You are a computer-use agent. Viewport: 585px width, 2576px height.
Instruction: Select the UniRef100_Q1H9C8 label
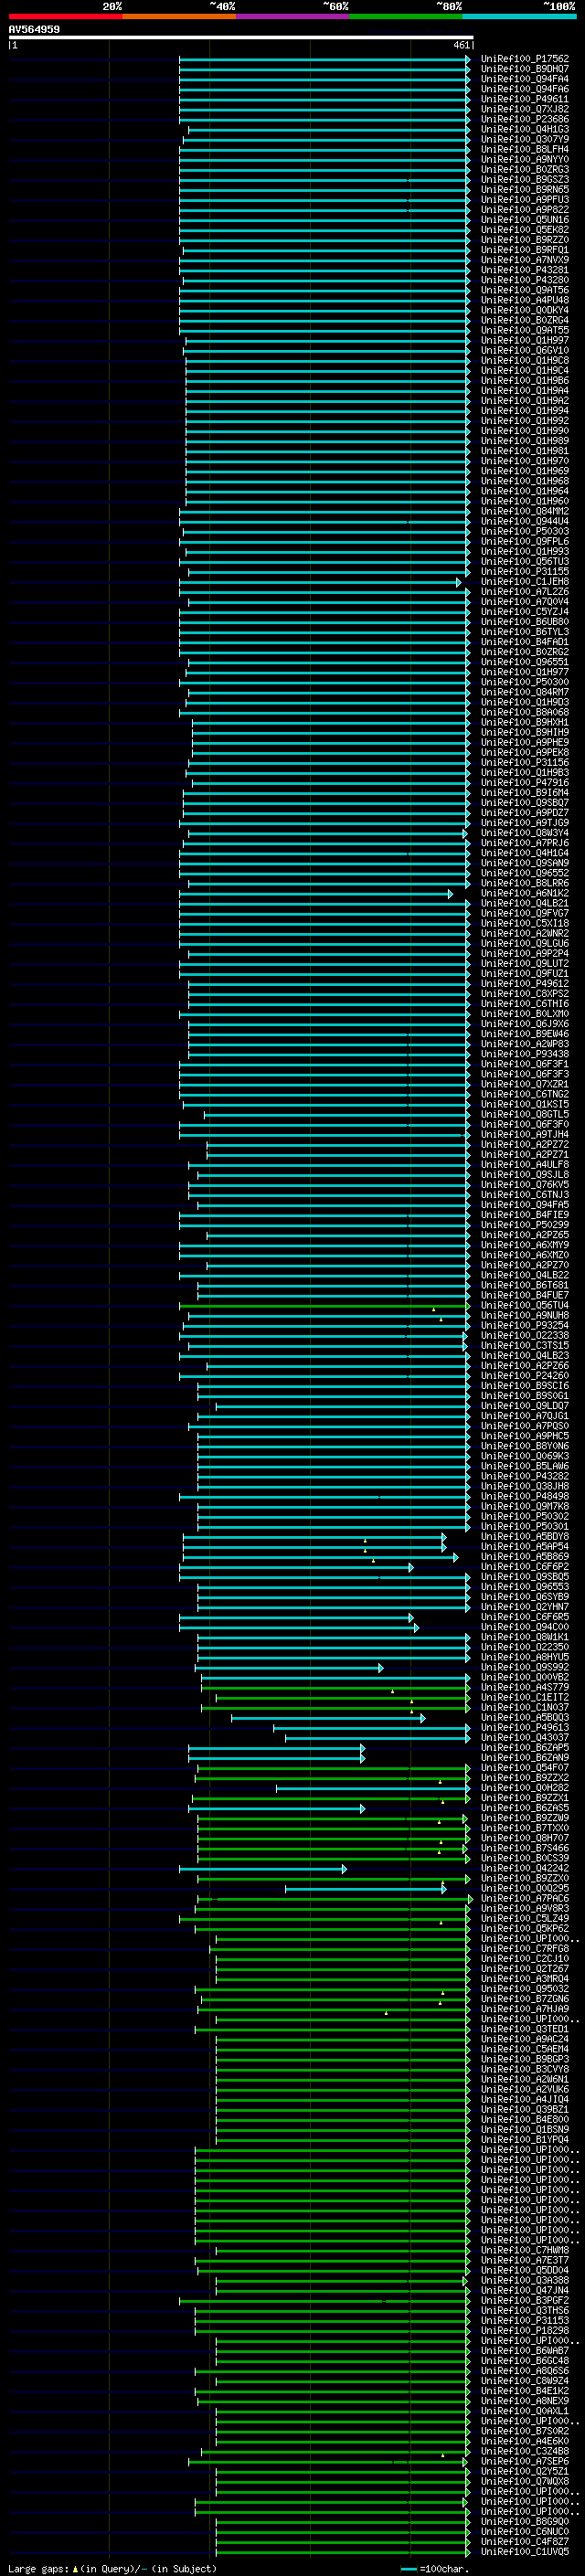524,361
